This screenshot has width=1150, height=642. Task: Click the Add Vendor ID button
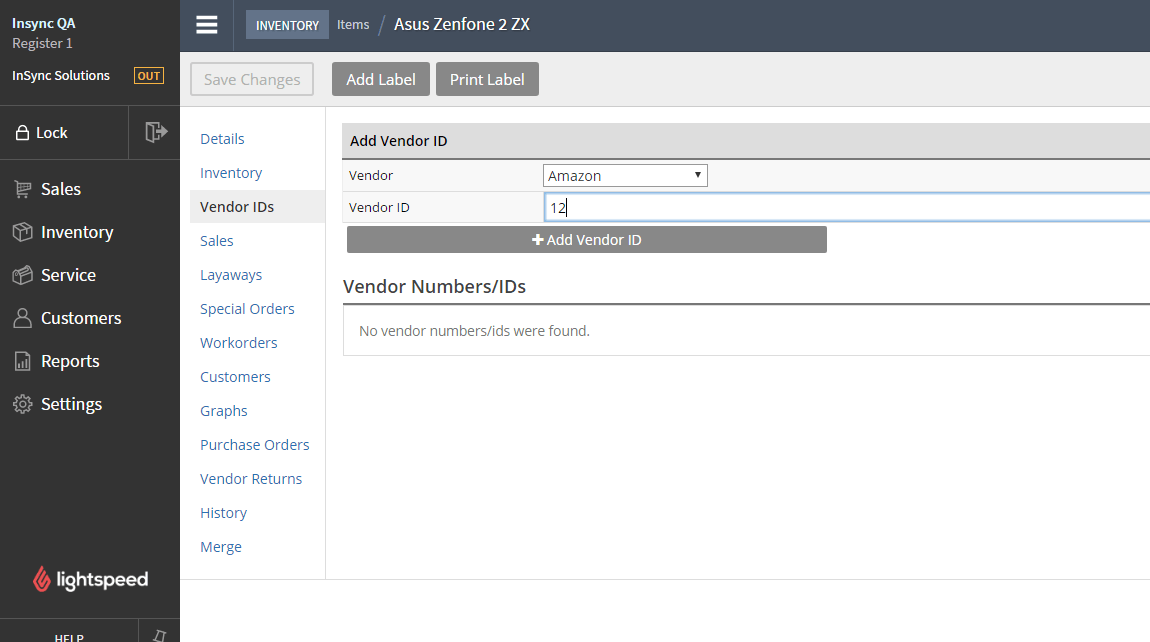587,240
